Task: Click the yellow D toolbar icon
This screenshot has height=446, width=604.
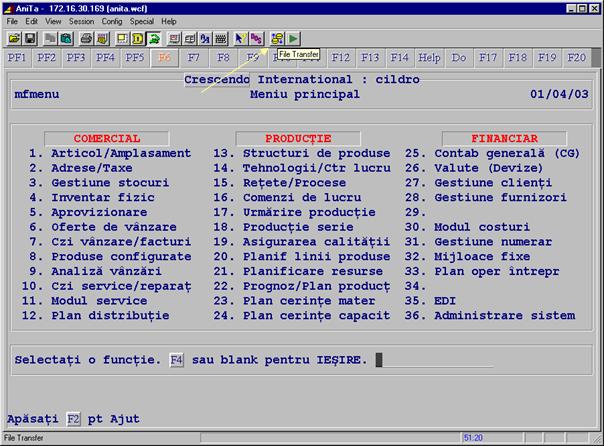Action: tap(139, 38)
